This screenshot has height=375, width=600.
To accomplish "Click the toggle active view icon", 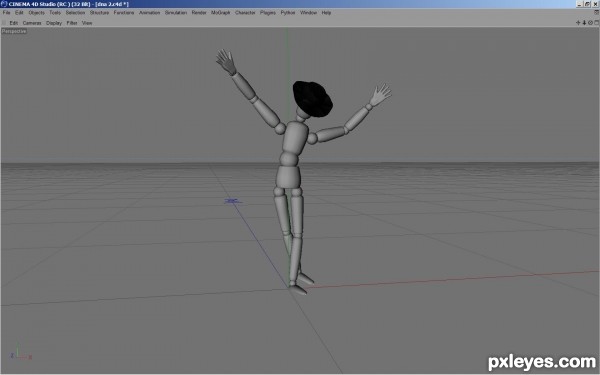I will (597, 23).
